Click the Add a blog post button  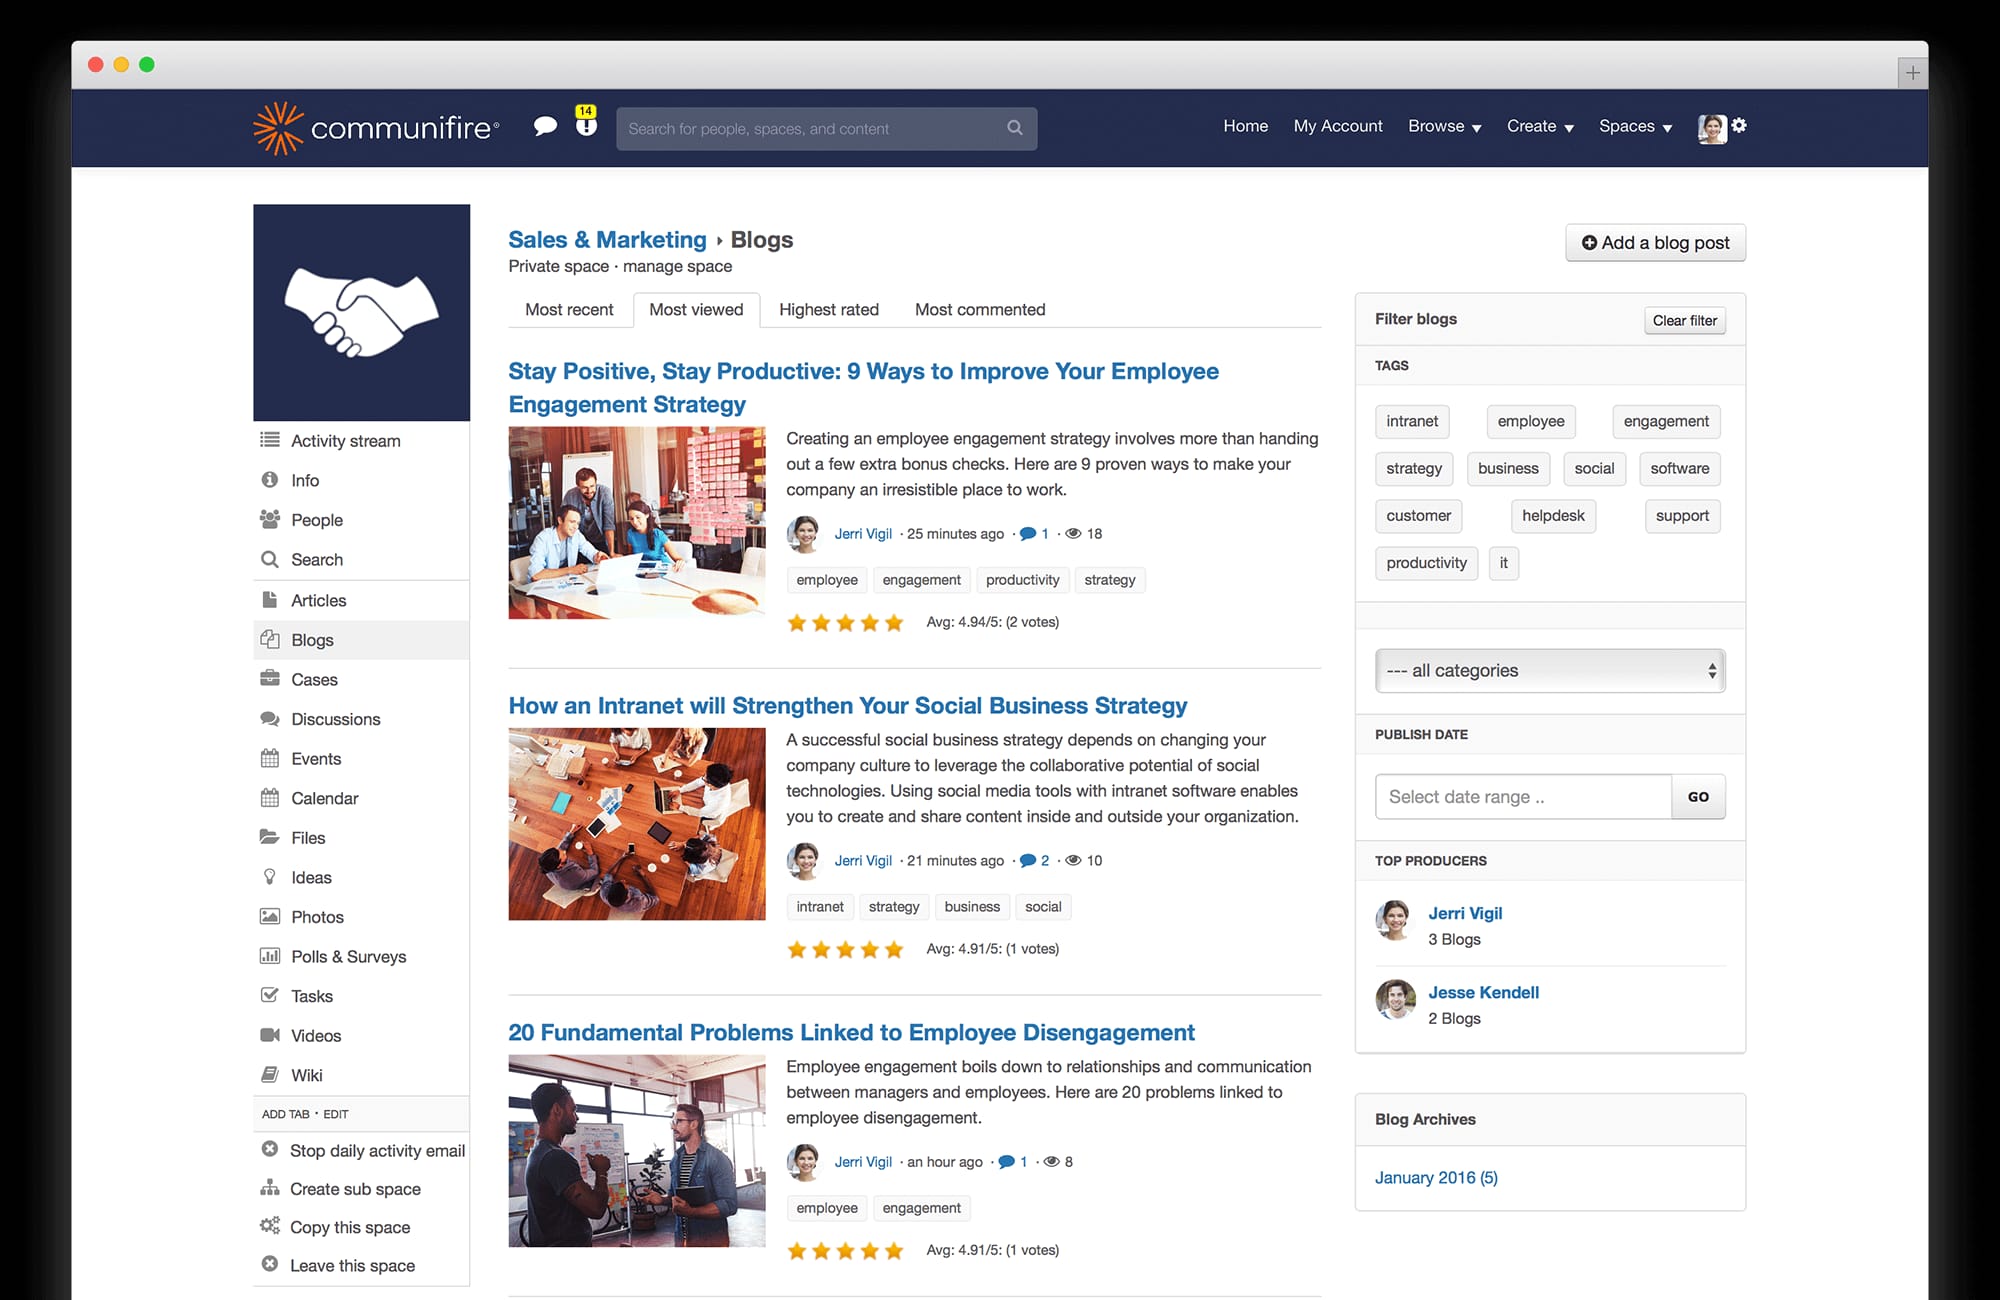pos(1655,242)
